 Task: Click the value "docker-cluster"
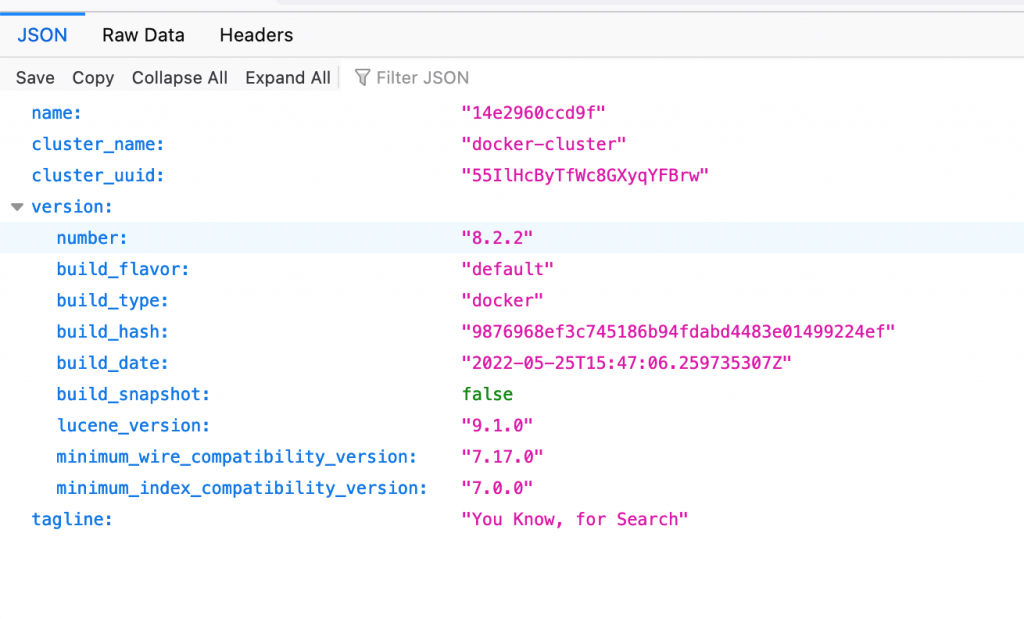coord(543,144)
